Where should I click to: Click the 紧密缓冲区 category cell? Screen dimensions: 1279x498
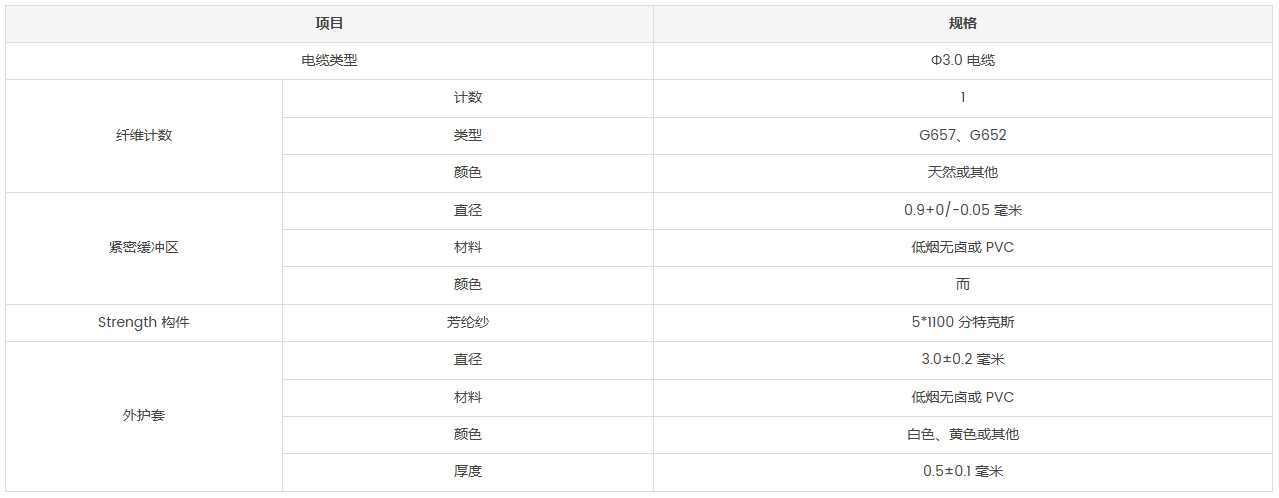click(144, 247)
